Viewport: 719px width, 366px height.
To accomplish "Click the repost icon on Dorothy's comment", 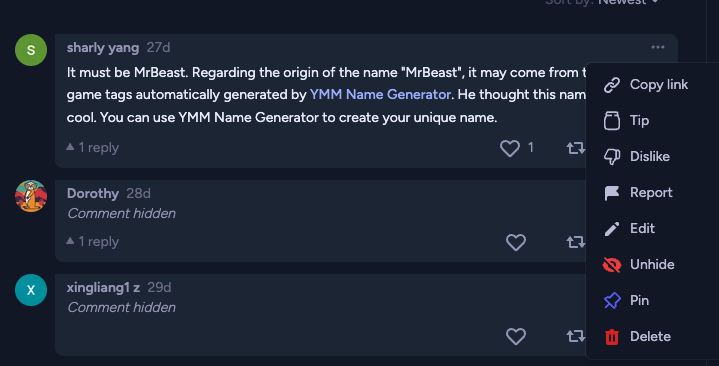I will pyautogui.click(x=576, y=242).
